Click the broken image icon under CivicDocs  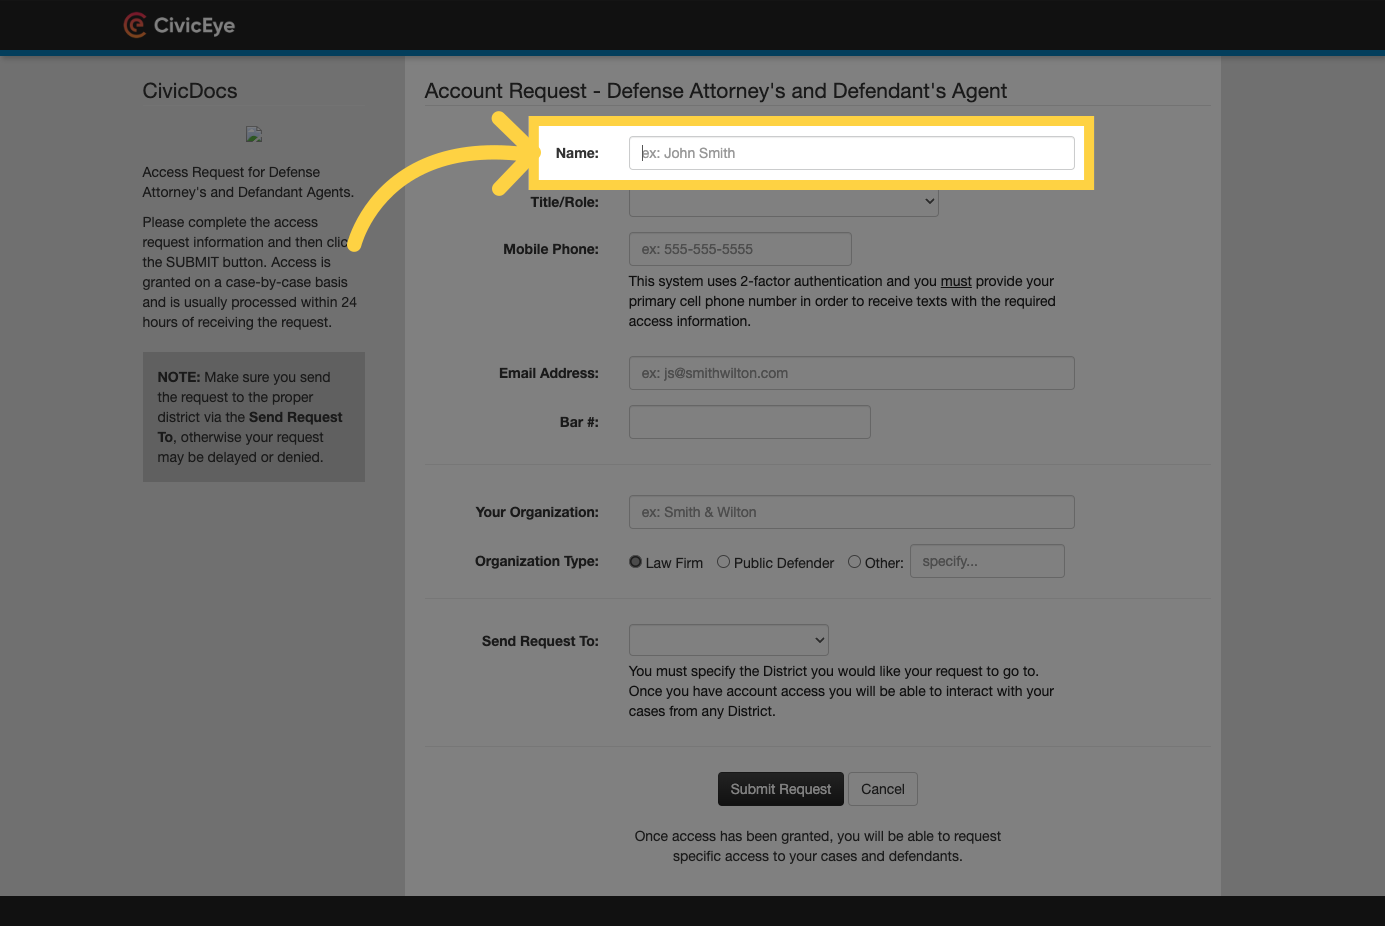254,134
